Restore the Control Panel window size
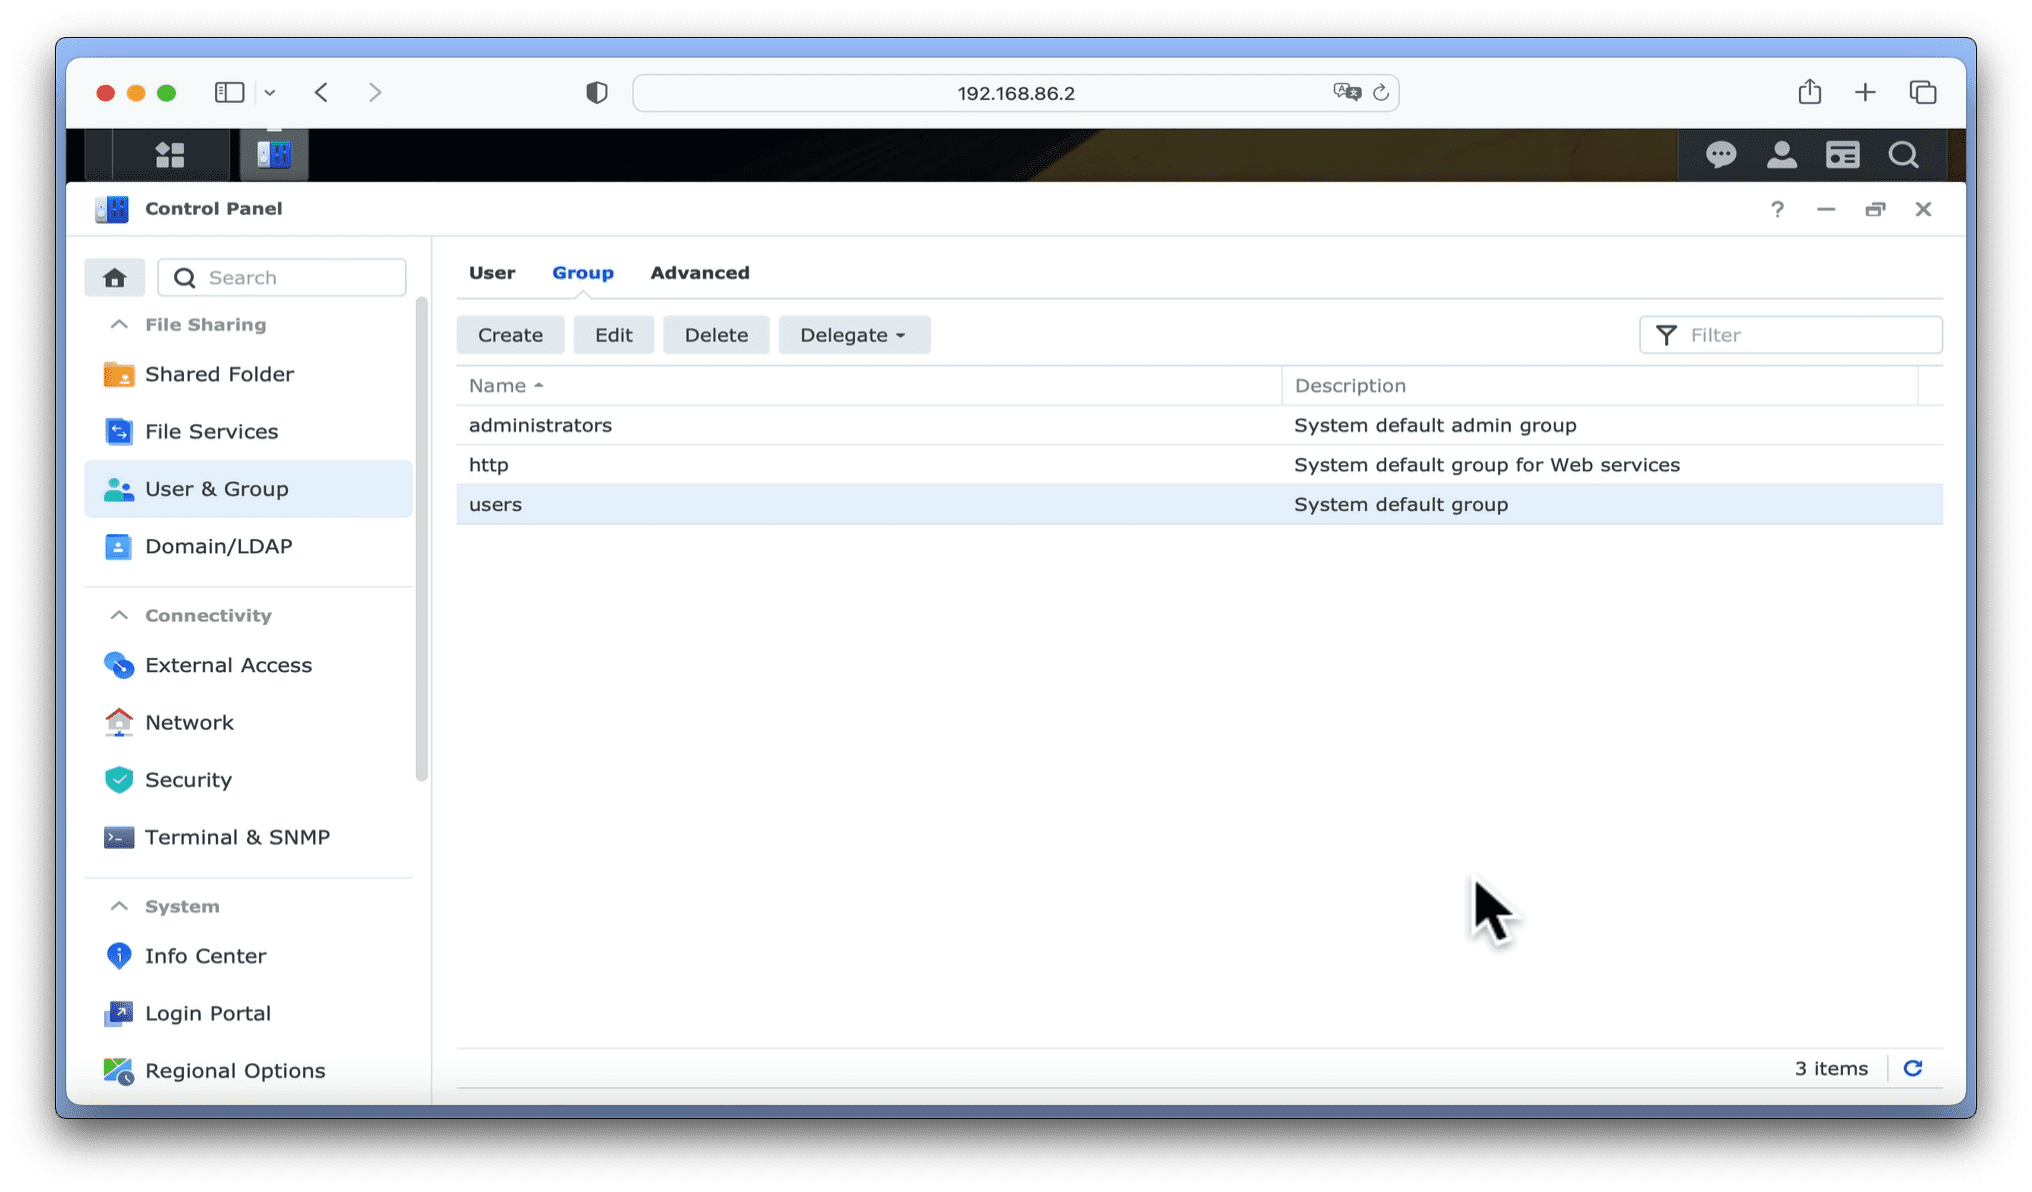Image resolution: width=2032 pixels, height=1192 pixels. 1875,209
